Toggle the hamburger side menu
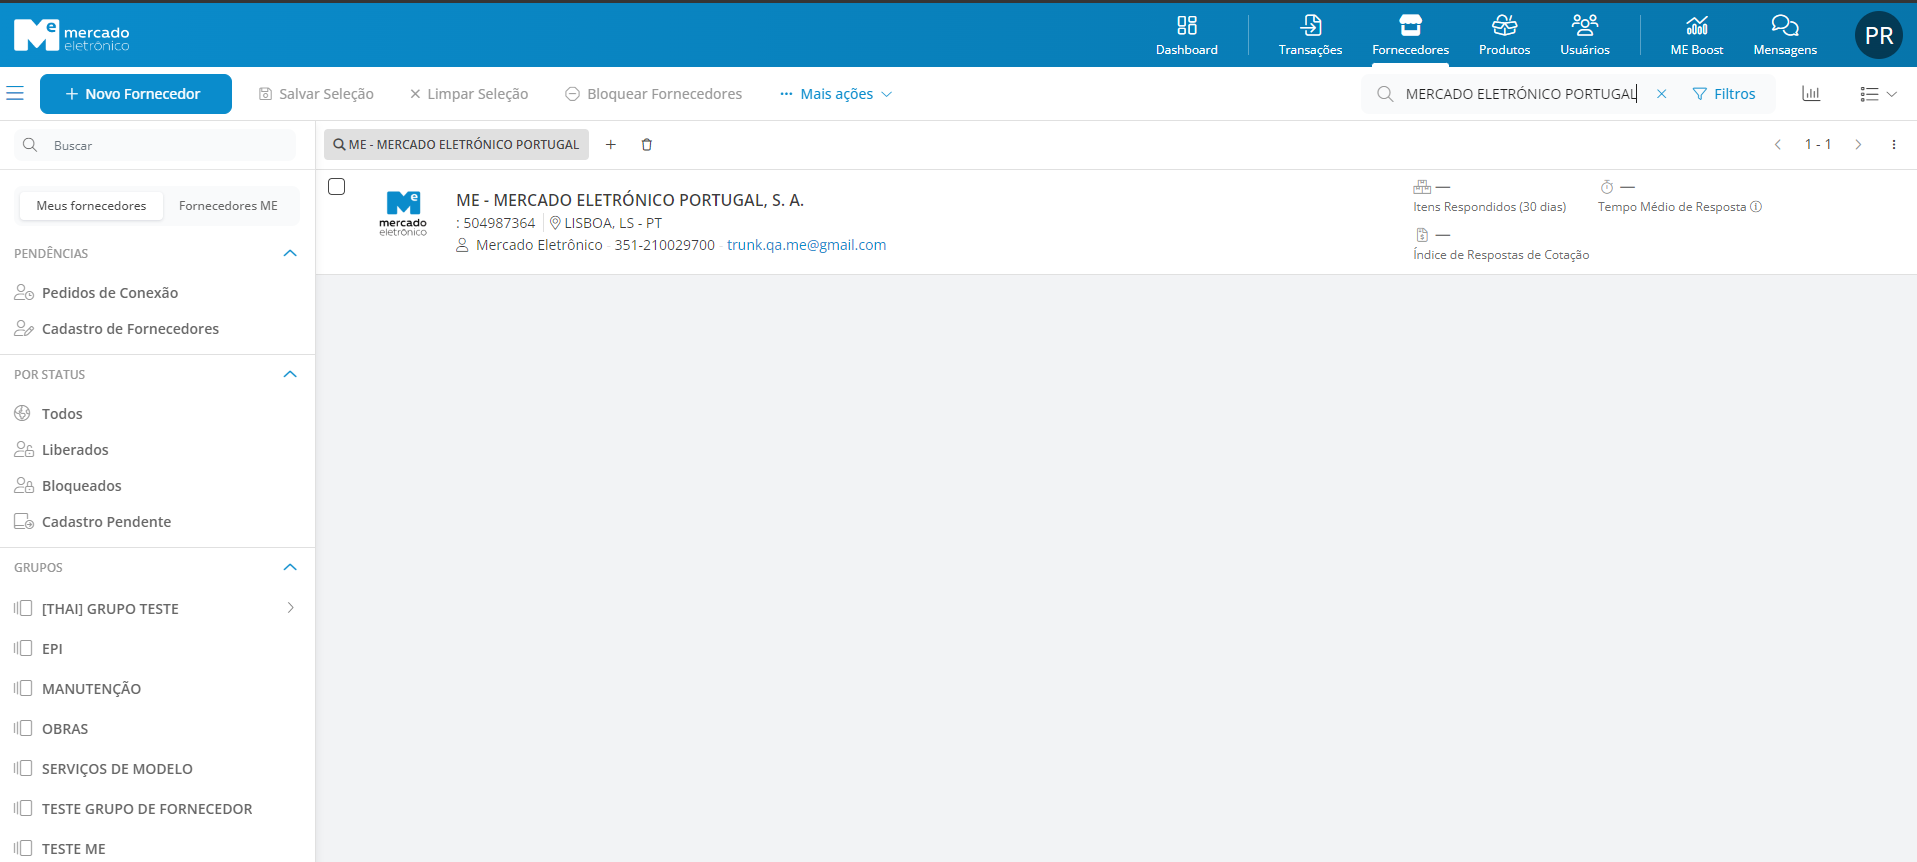 [x=15, y=93]
